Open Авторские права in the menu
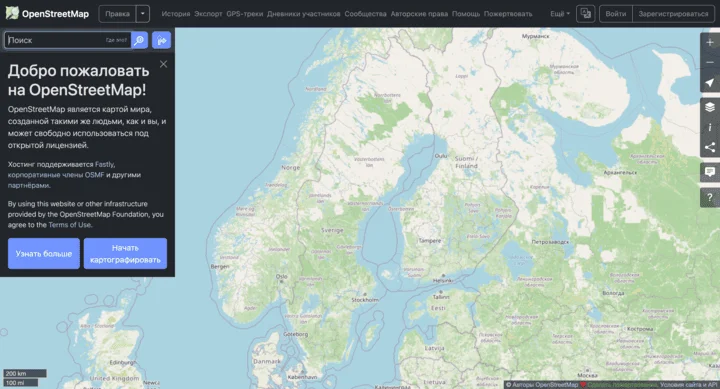 pyautogui.click(x=419, y=14)
